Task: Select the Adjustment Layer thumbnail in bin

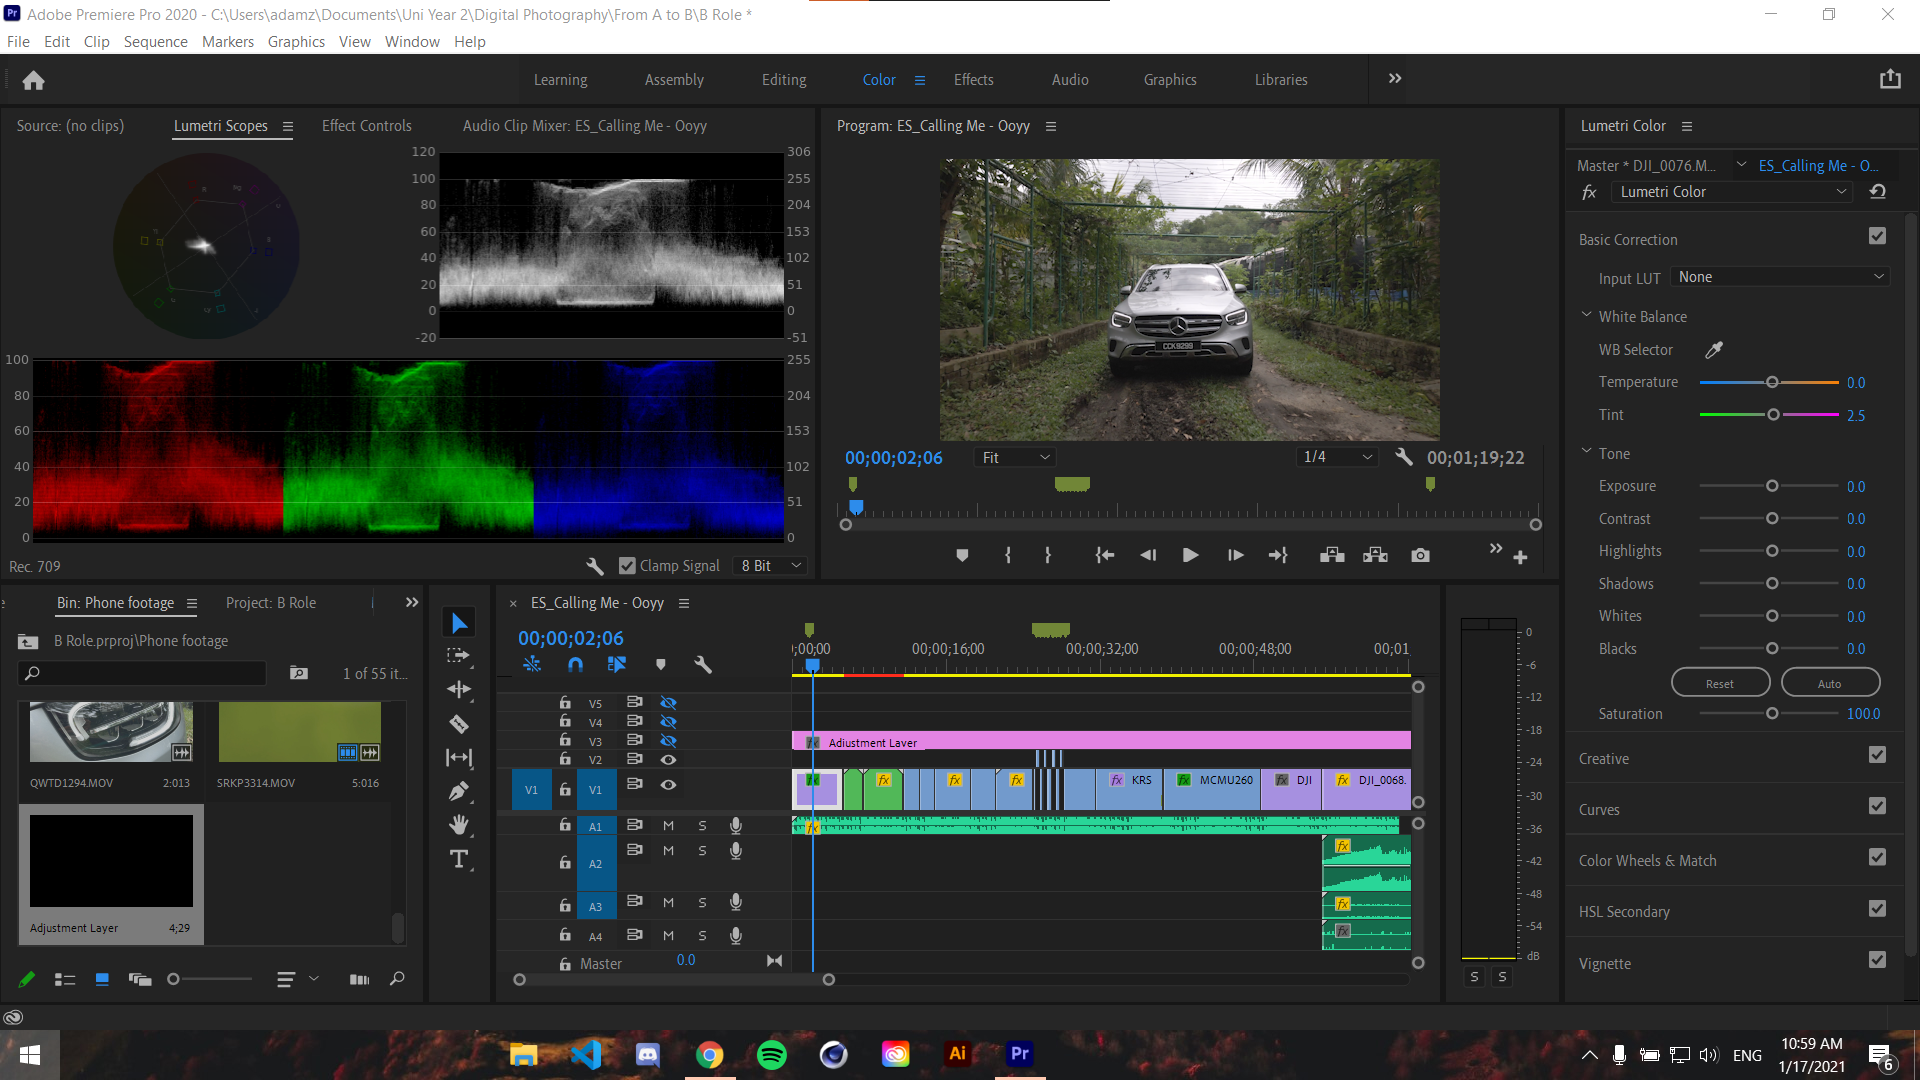Action: click(111, 861)
